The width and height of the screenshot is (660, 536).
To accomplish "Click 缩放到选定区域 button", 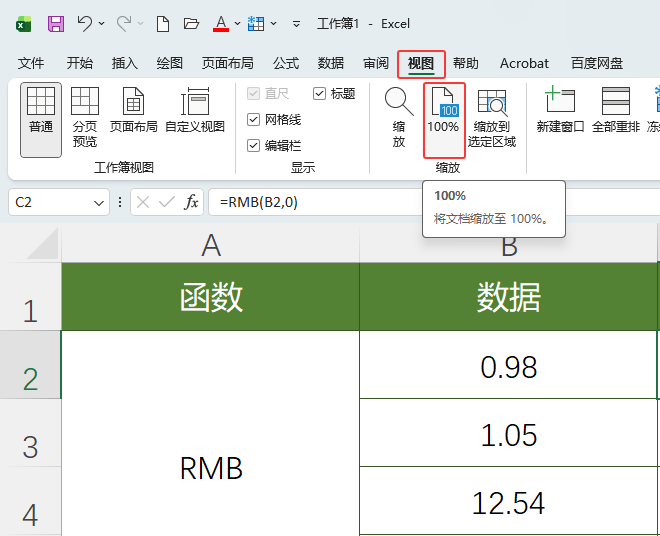I will click(x=492, y=117).
